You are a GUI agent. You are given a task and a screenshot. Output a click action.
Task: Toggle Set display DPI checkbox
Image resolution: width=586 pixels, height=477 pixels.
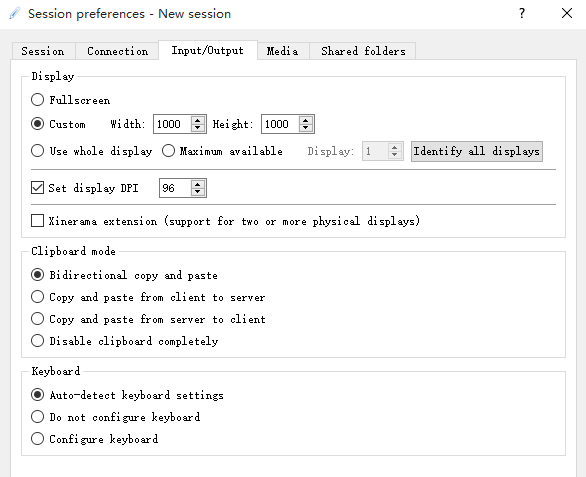click(x=37, y=188)
